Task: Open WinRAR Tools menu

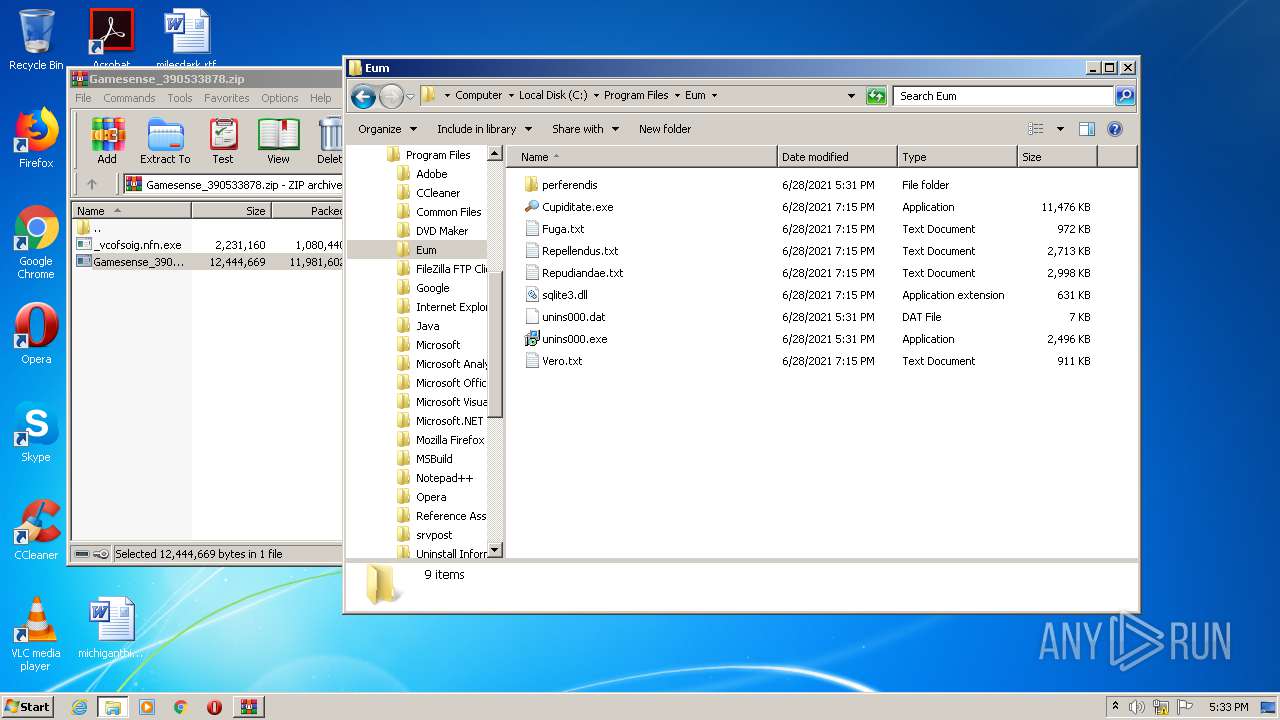Action: [180, 98]
